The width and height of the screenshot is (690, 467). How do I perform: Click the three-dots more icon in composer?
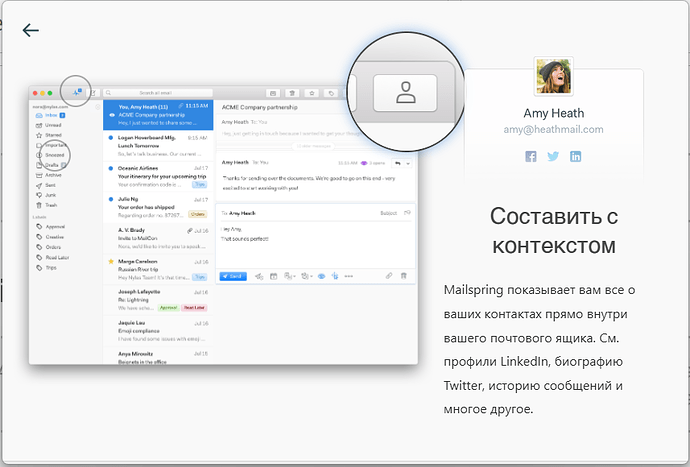[349, 276]
